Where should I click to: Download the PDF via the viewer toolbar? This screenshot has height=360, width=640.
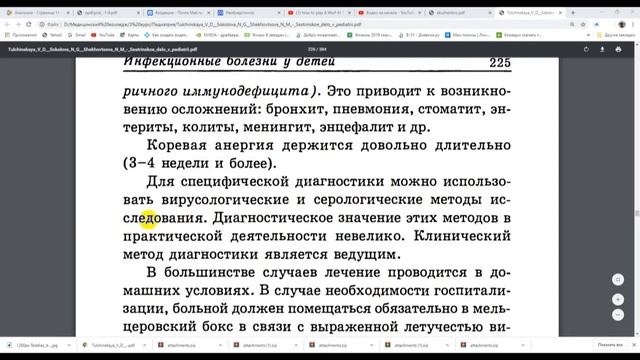pos(602,49)
